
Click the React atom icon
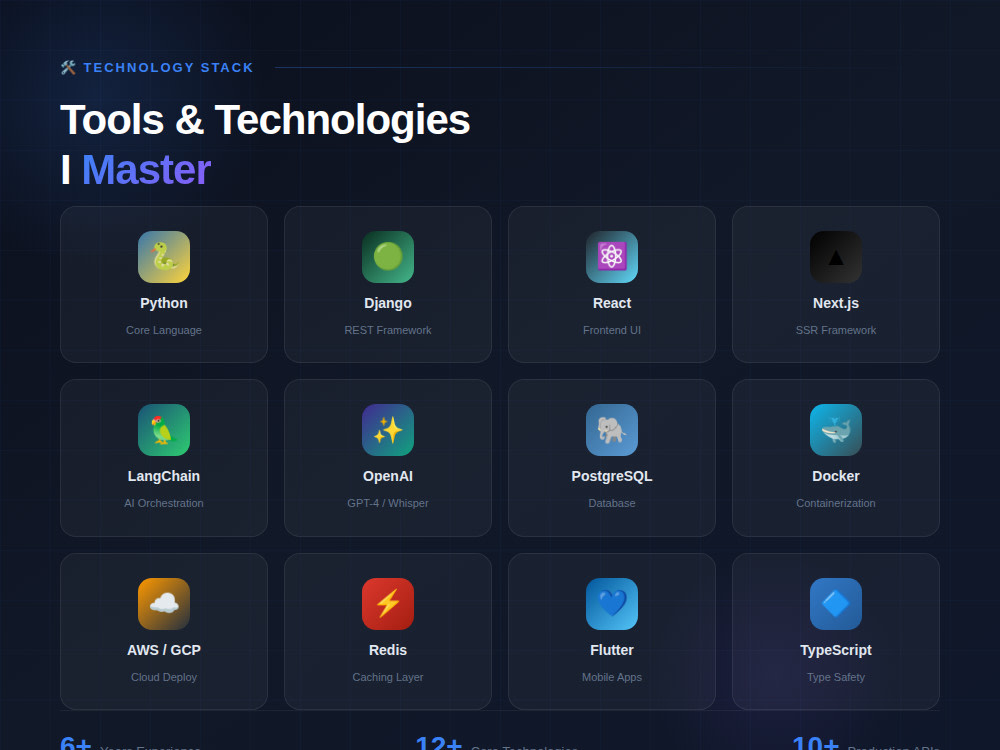[x=612, y=257]
